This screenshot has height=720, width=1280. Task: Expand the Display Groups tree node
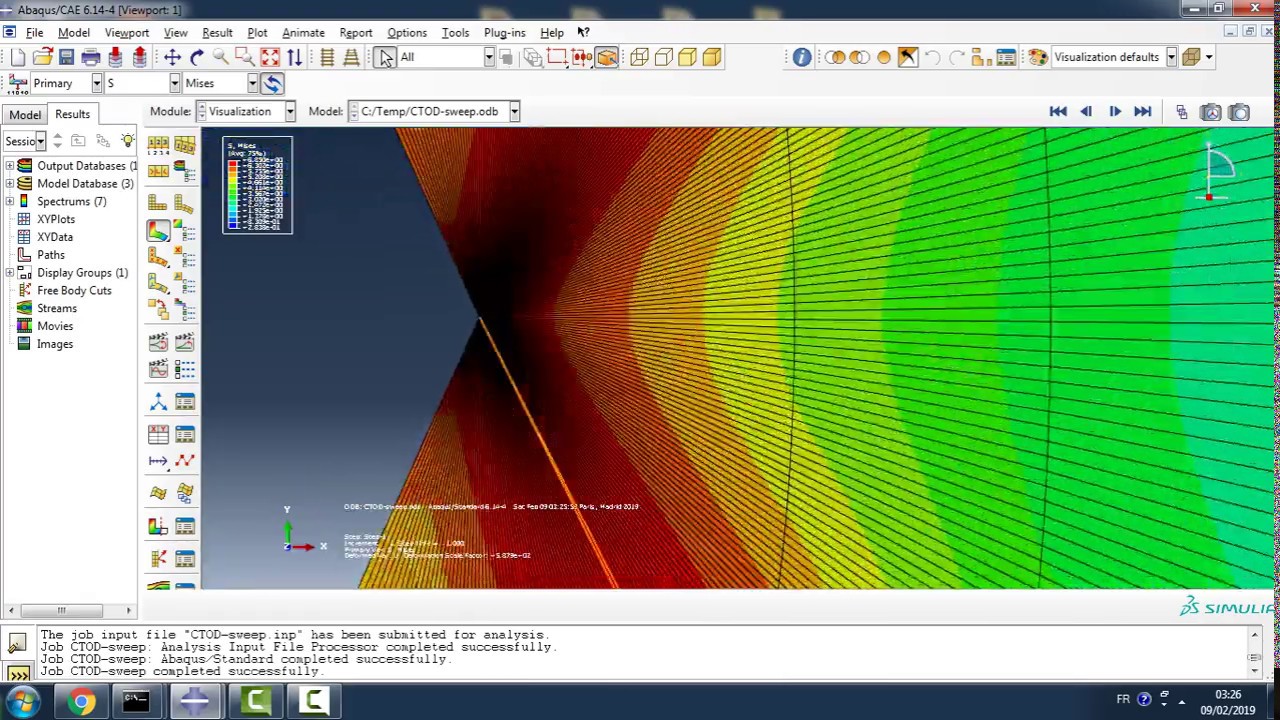(10, 273)
